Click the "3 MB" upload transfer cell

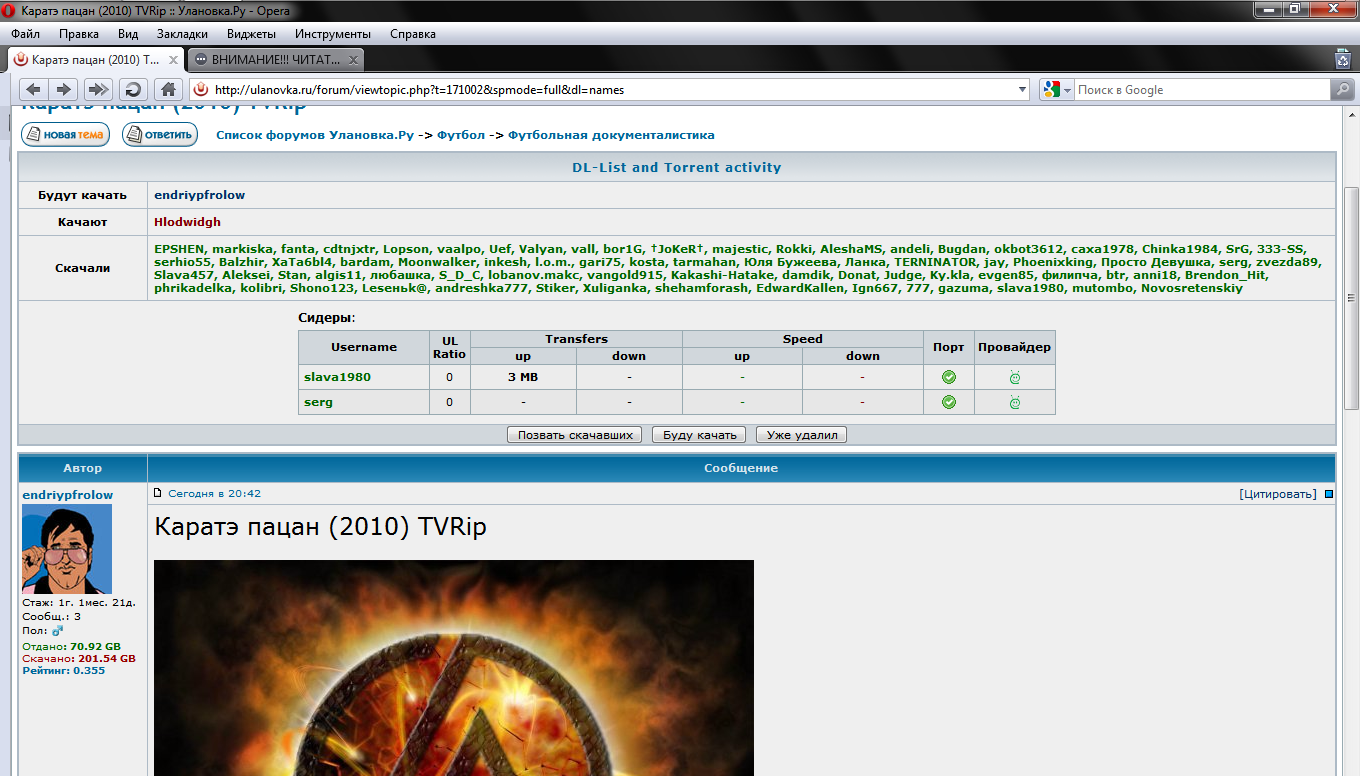click(523, 377)
